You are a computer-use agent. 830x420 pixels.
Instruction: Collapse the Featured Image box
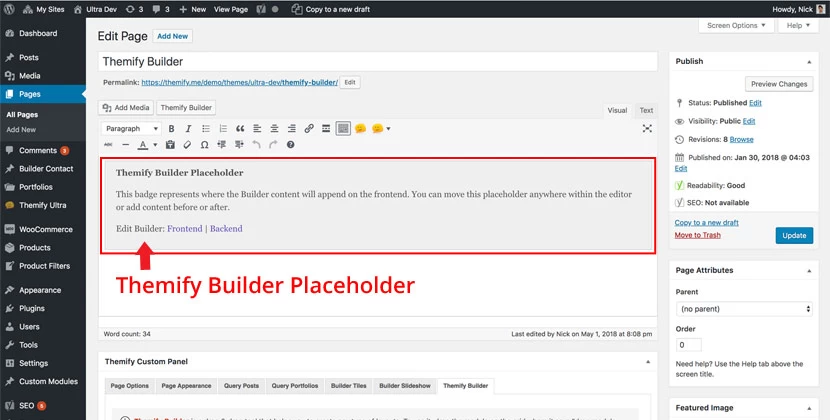[x=809, y=408]
